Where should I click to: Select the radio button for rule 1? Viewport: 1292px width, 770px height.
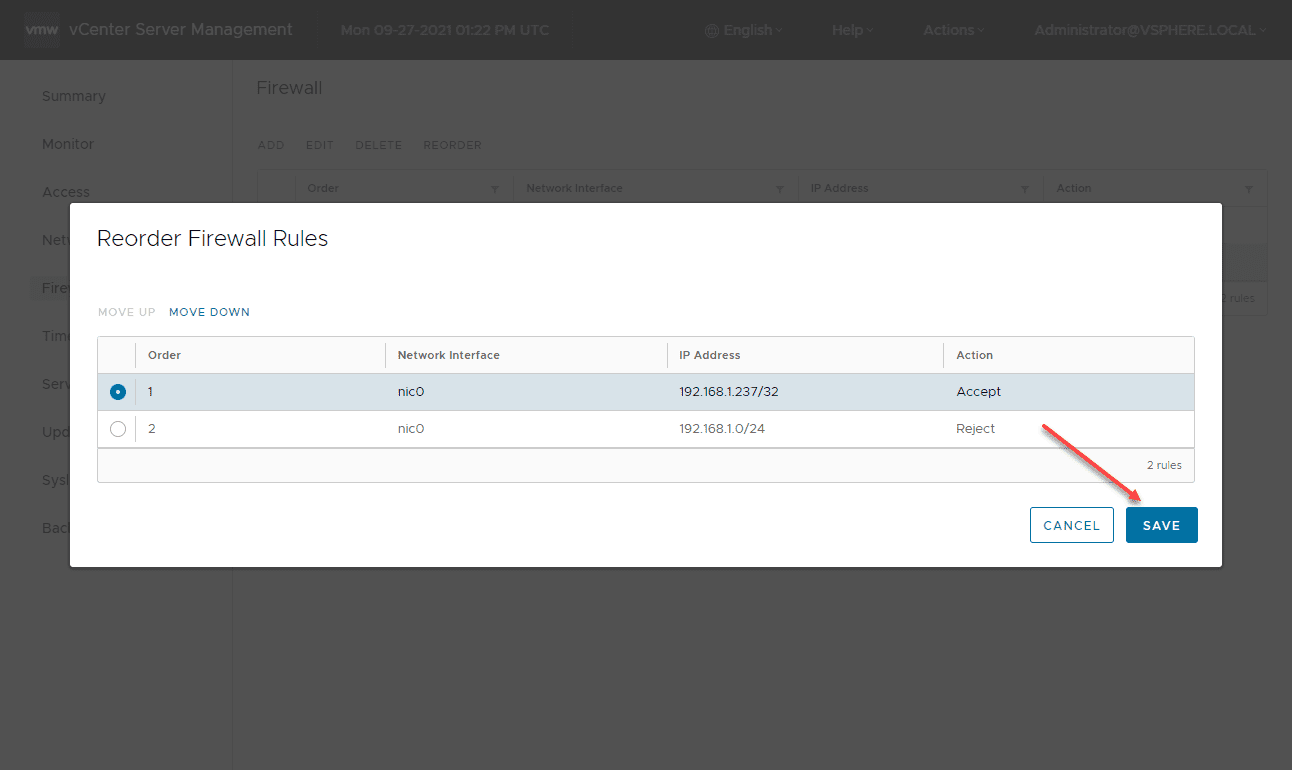(118, 392)
